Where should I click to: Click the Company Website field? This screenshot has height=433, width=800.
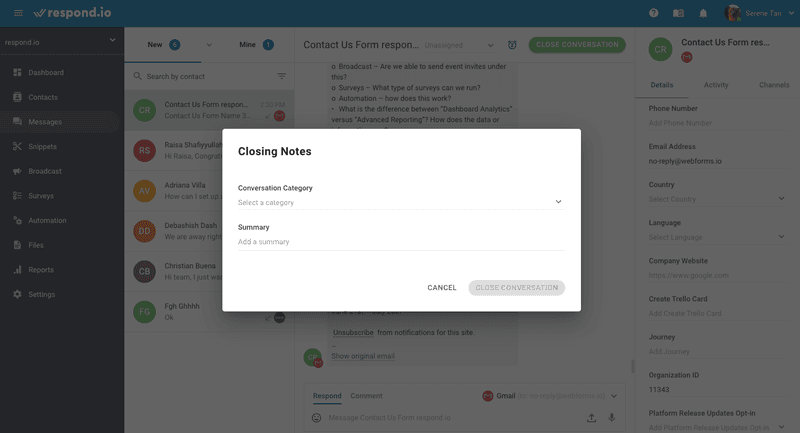[x=716, y=275]
